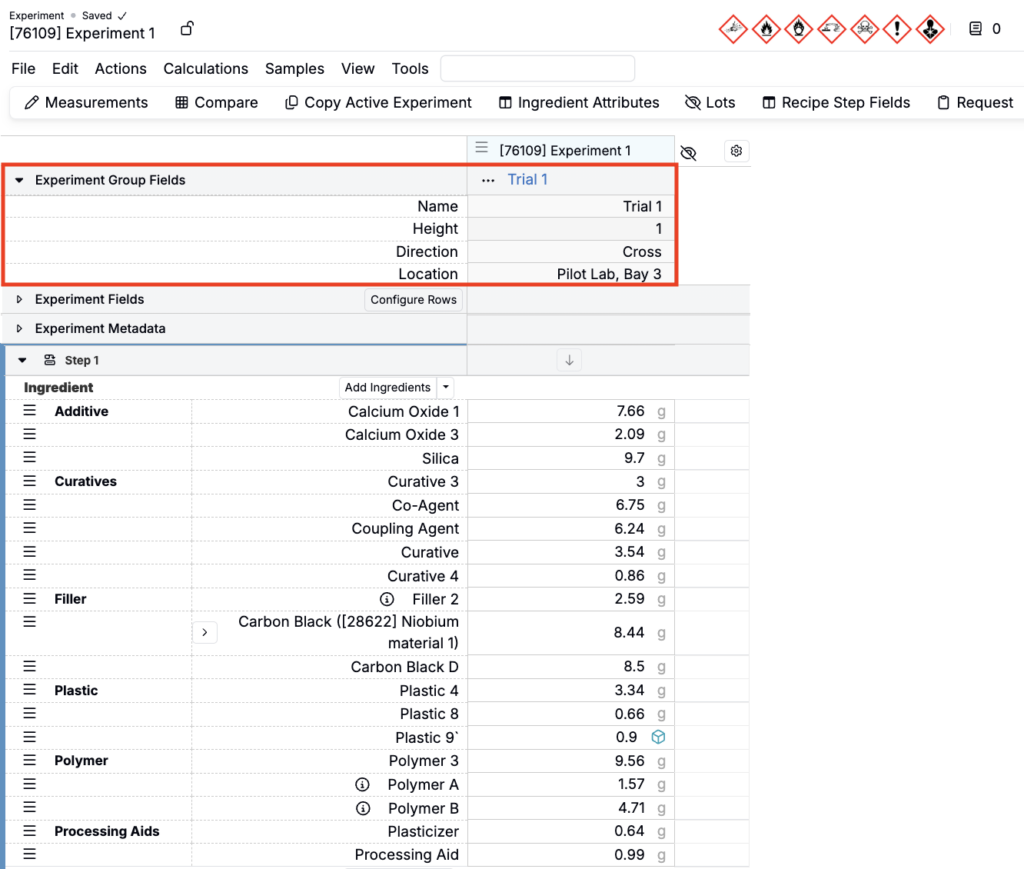This screenshot has height=869, width=1024.
Task: Click drag handle for Silica row
Action: click(x=30, y=458)
